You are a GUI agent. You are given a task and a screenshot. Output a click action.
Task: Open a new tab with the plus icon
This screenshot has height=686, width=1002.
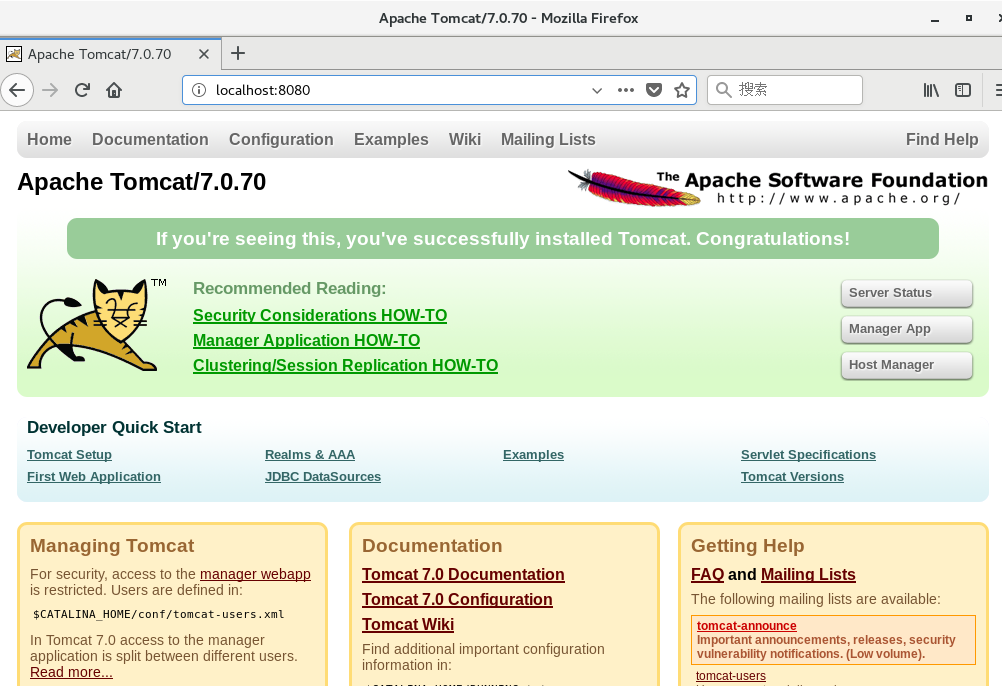238,53
